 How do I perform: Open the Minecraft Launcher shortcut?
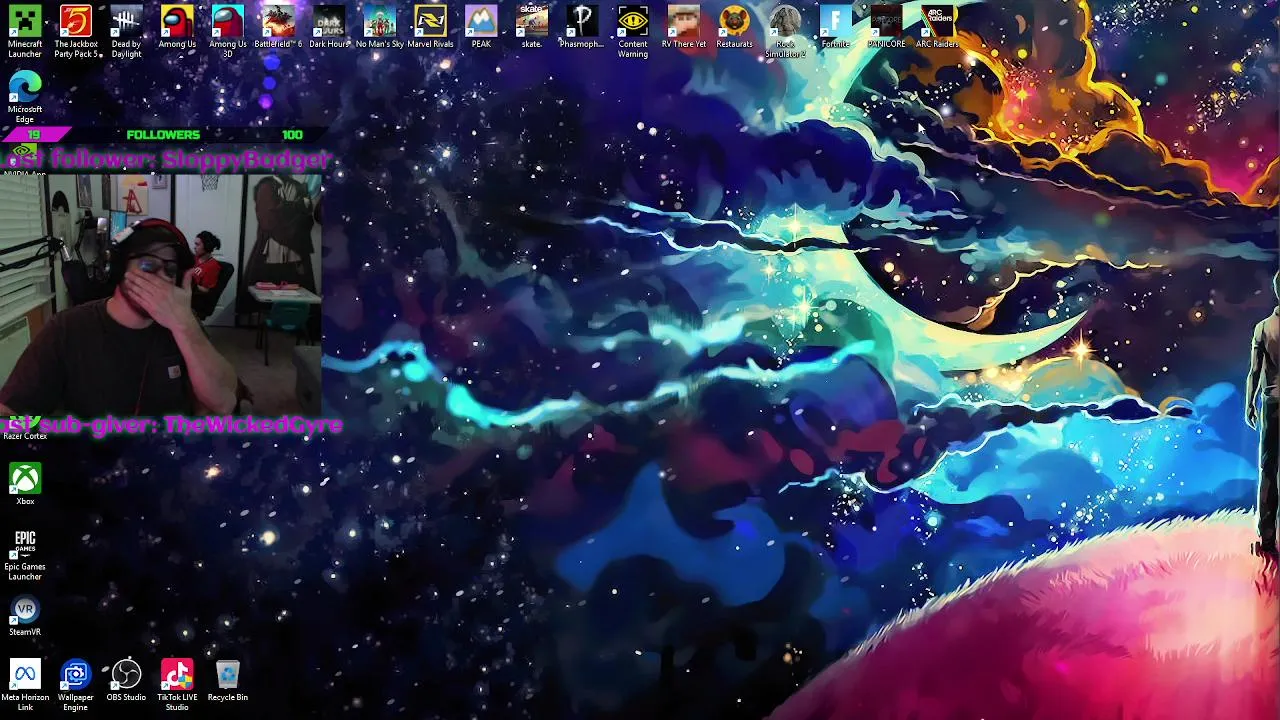point(25,31)
